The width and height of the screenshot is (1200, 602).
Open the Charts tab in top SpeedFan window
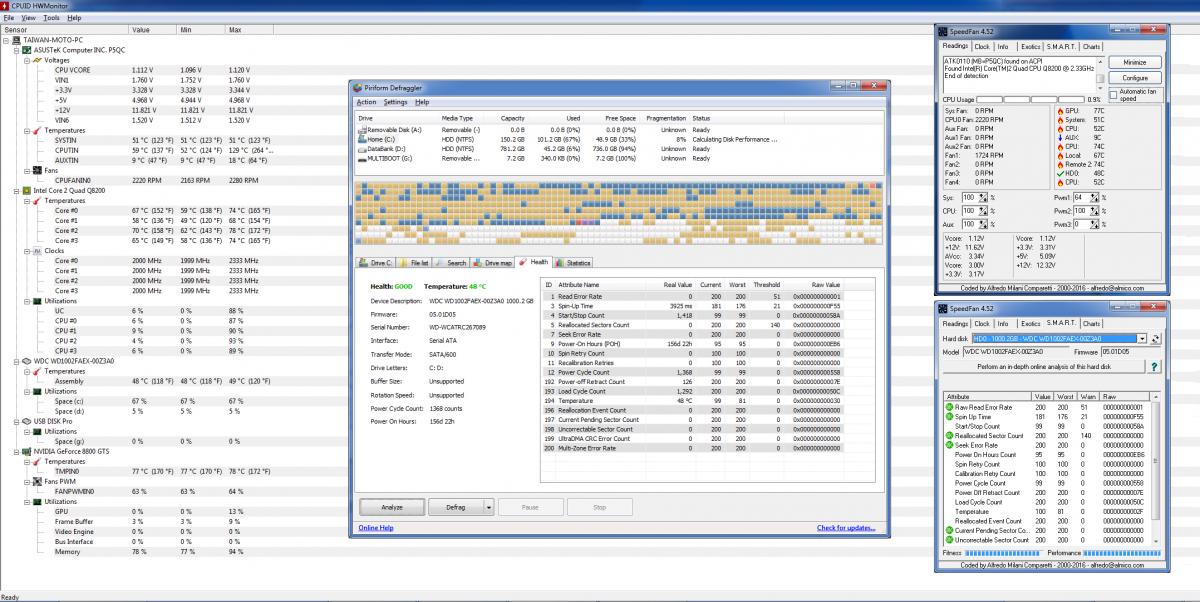(1092, 46)
